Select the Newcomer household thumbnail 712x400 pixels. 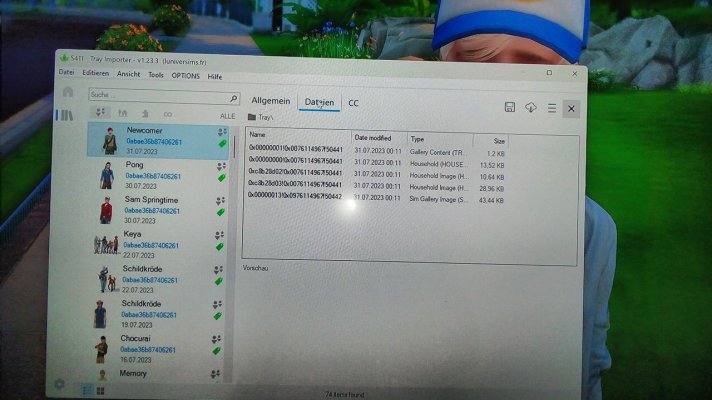[x=109, y=140]
